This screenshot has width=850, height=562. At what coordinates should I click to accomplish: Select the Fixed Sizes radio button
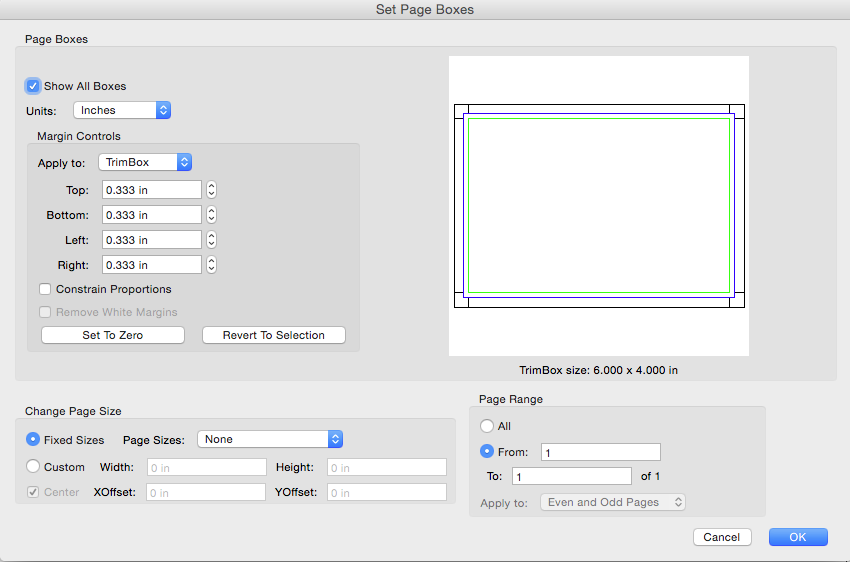(33, 439)
